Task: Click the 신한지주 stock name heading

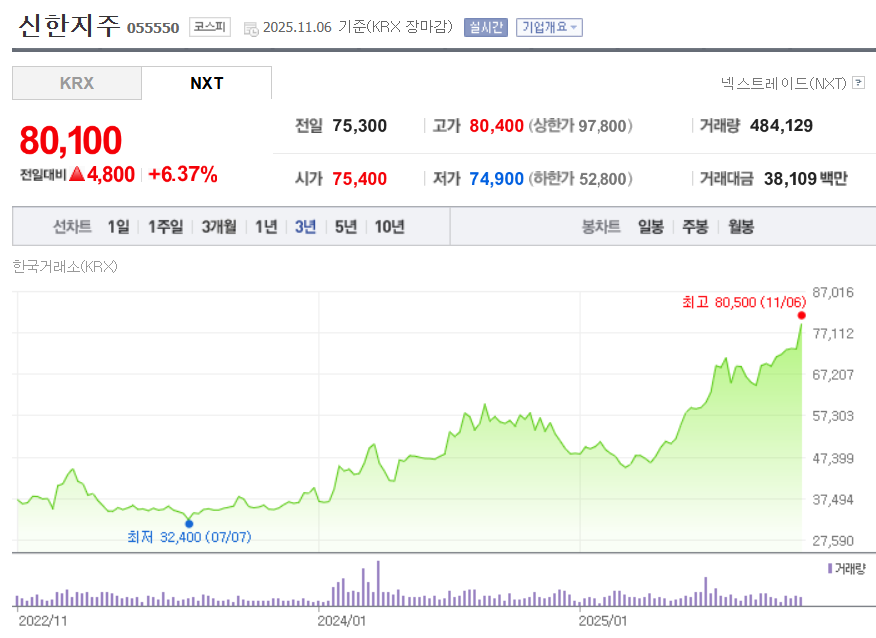Action: click(x=69, y=25)
